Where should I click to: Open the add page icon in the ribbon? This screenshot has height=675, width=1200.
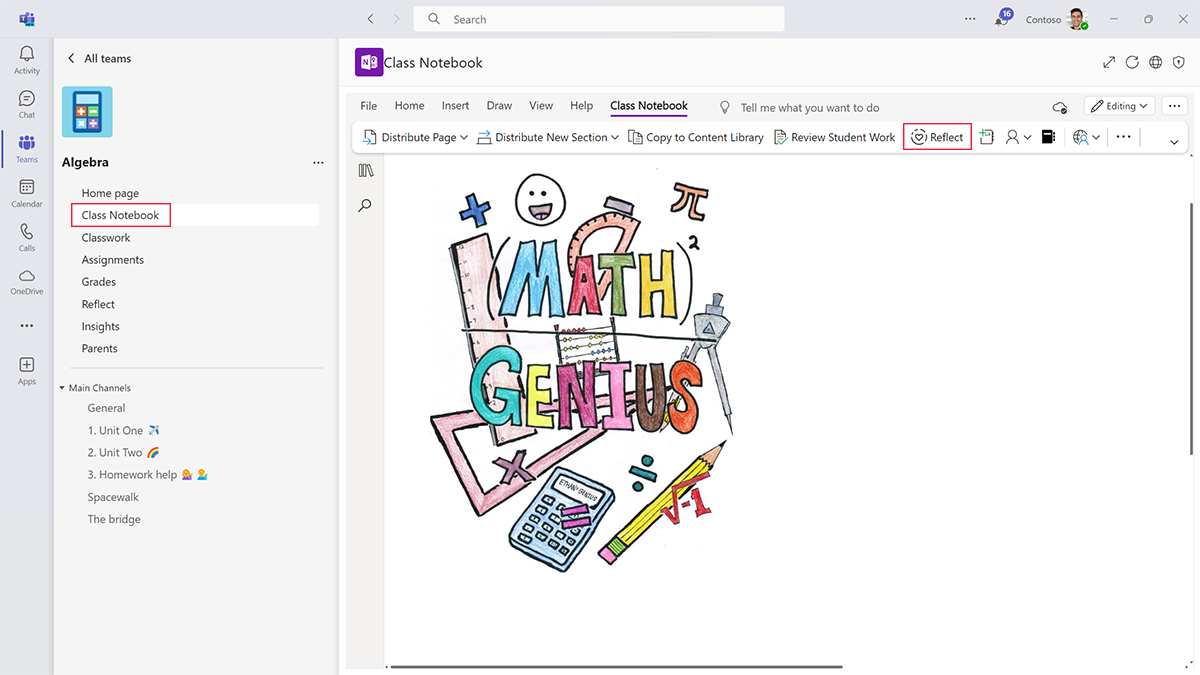(986, 137)
